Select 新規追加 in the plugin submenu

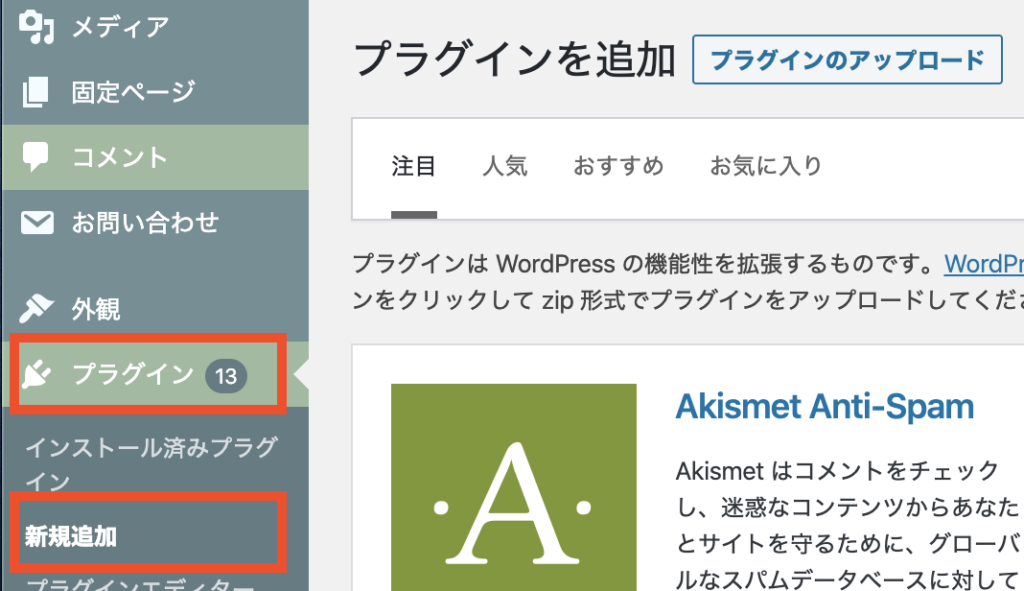point(71,536)
